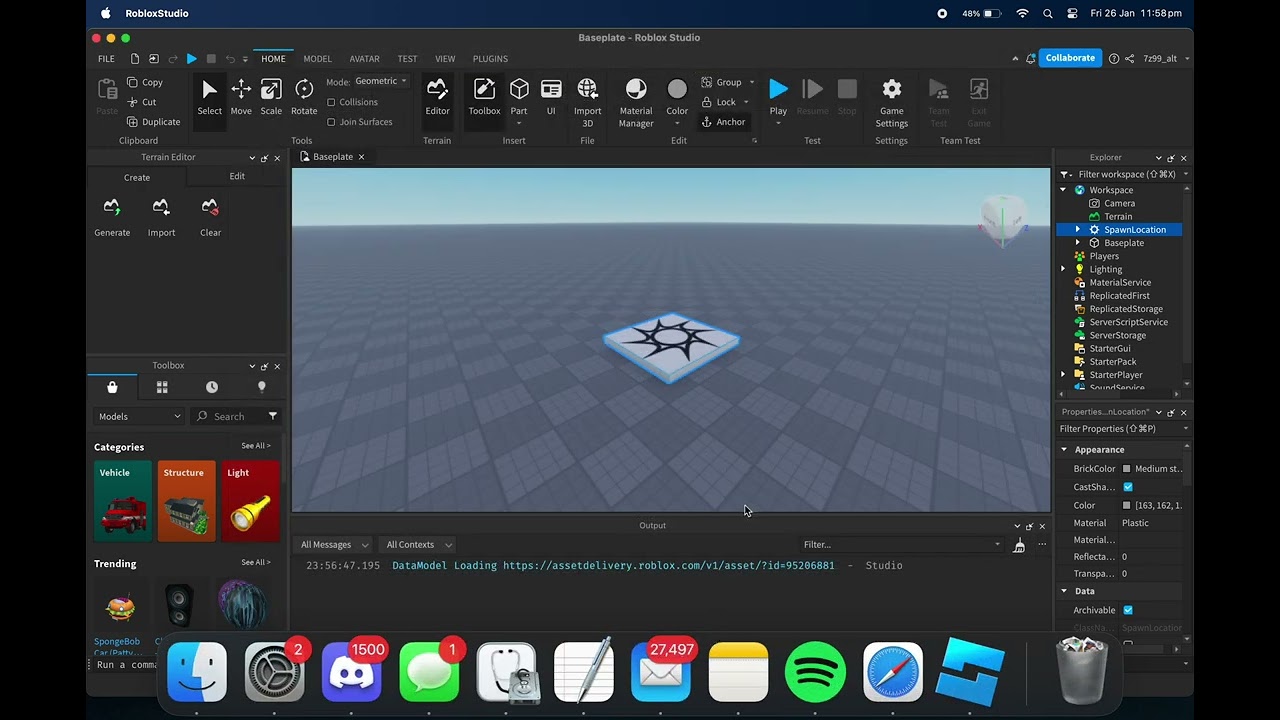Expand the Lighting tree node
This screenshot has height=720, width=1280.
click(x=1063, y=269)
